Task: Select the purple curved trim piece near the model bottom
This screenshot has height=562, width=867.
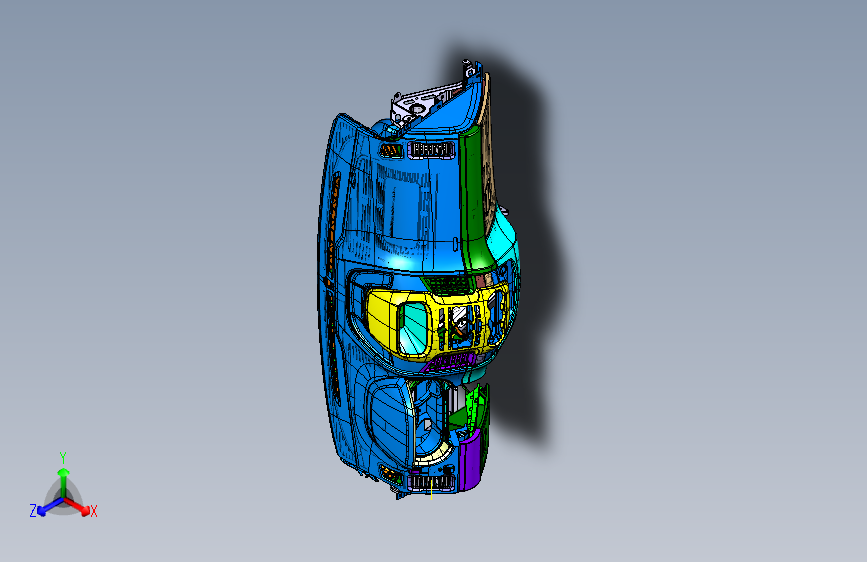Action: point(469,461)
